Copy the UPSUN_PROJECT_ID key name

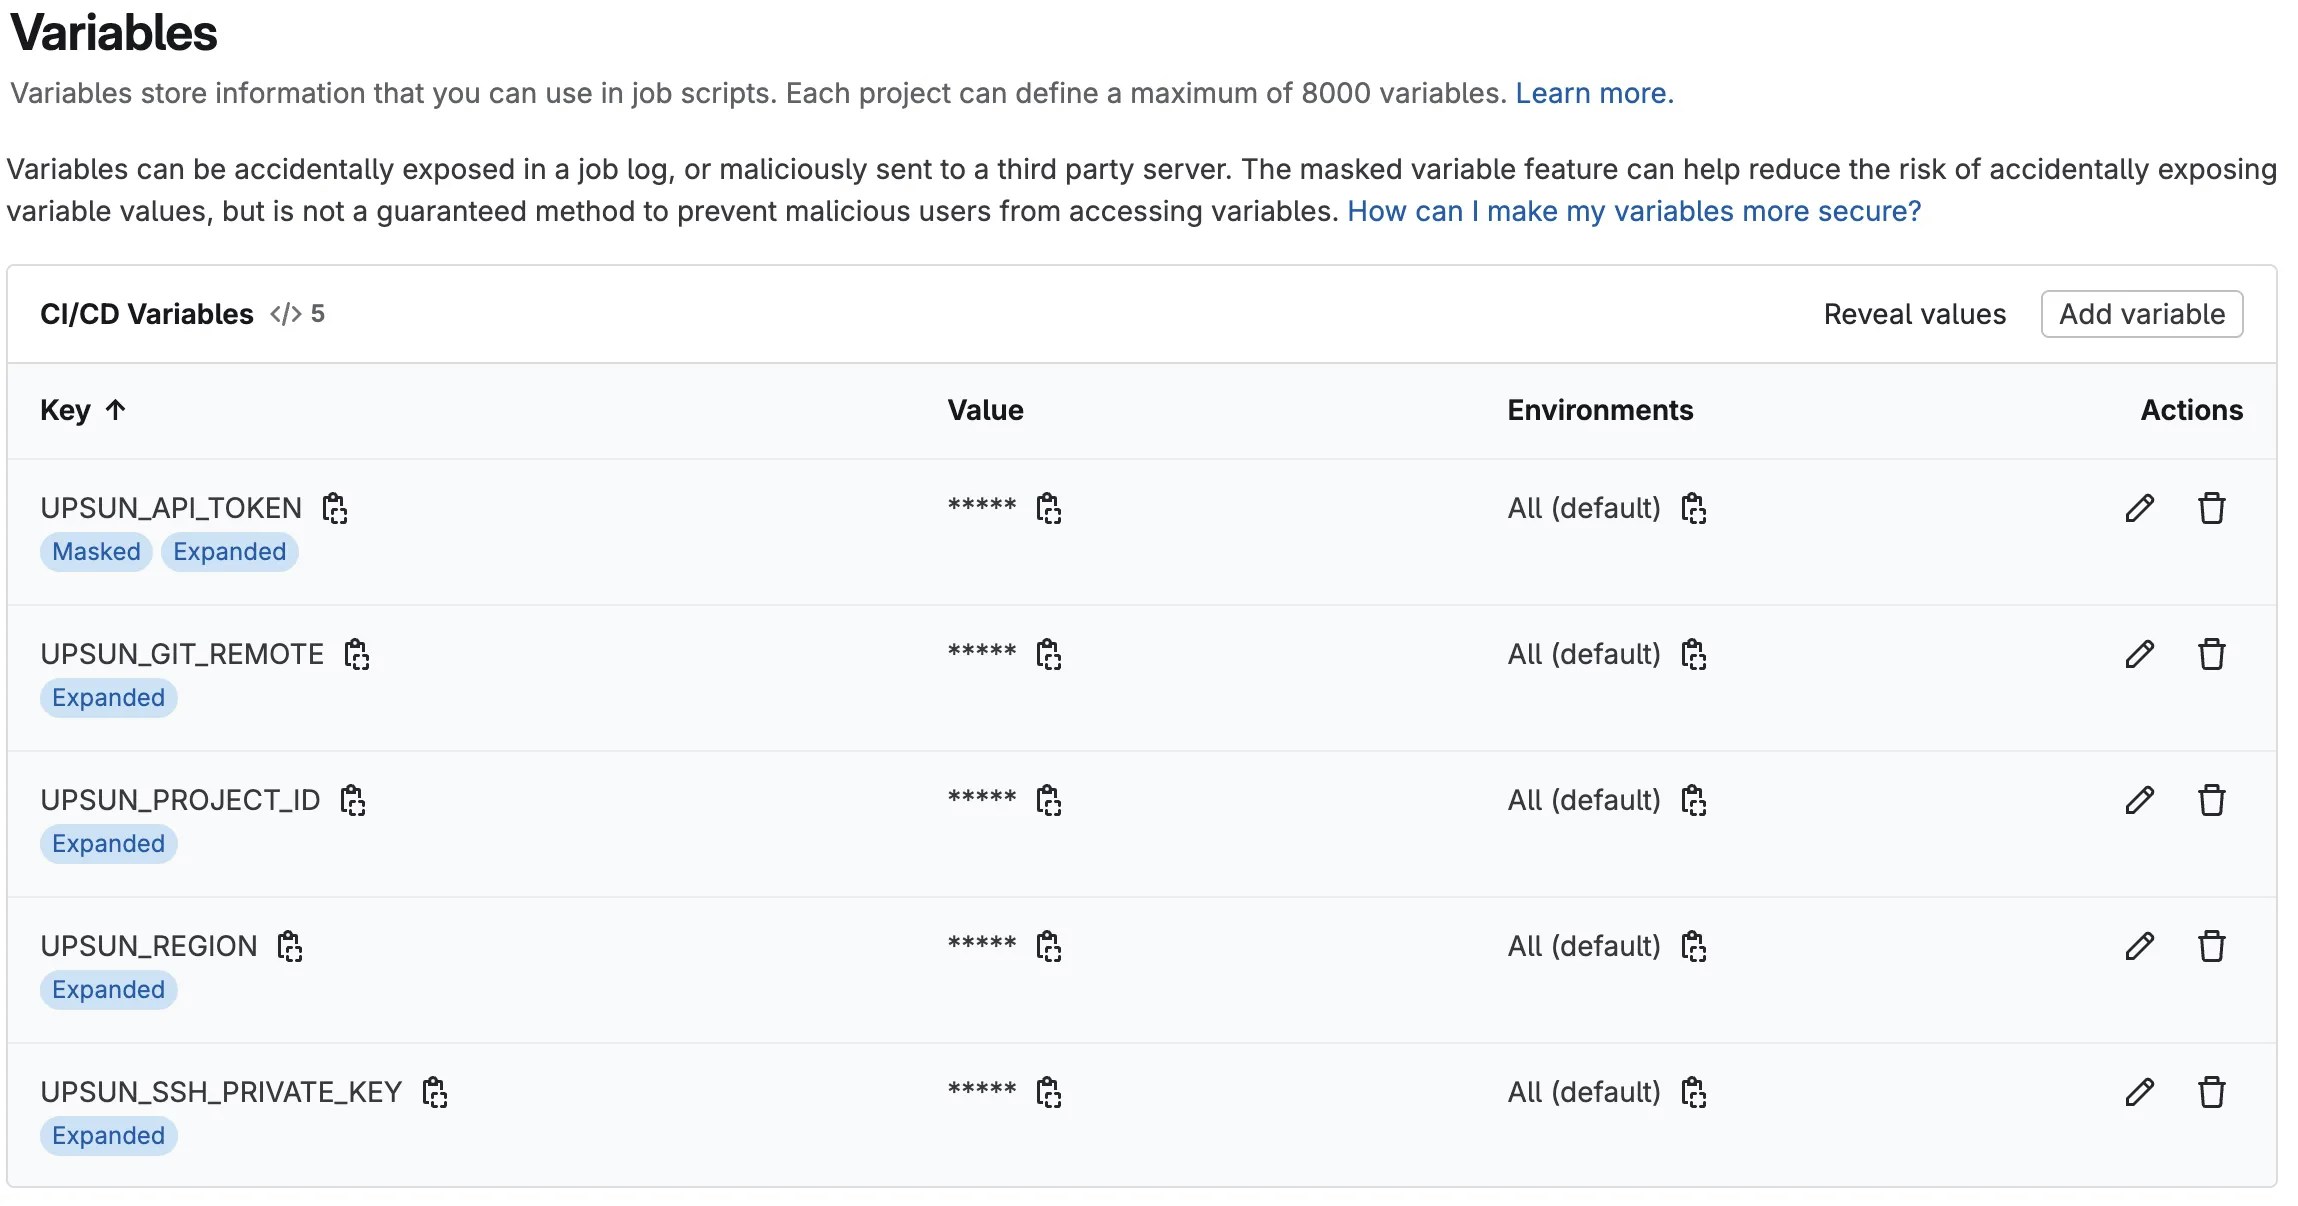point(352,799)
